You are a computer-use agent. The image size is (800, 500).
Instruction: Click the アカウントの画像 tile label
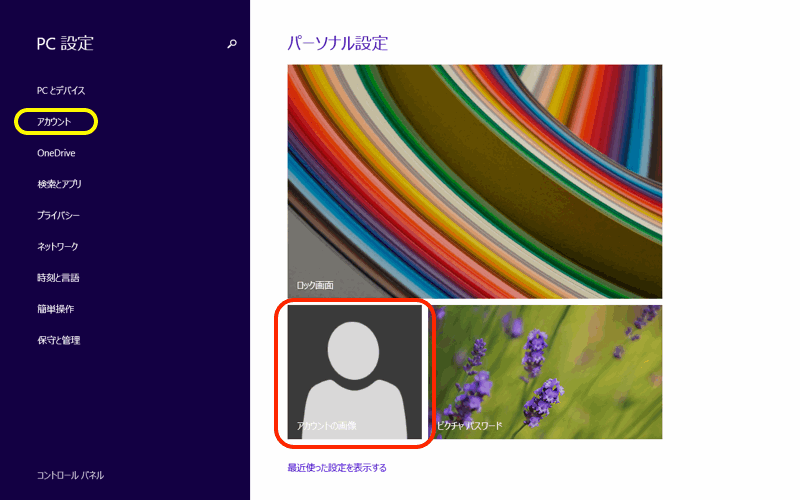tap(326, 426)
